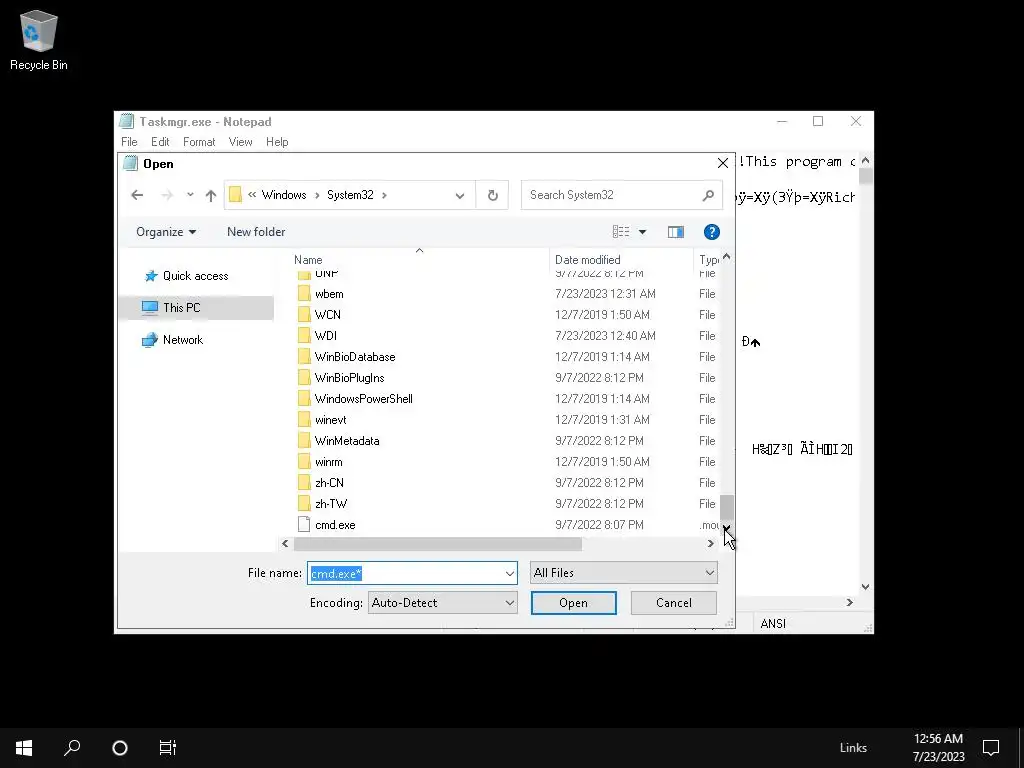The width and height of the screenshot is (1024, 768).
Task: Expand breadcrumb arrow after System32
Action: [x=384, y=195]
